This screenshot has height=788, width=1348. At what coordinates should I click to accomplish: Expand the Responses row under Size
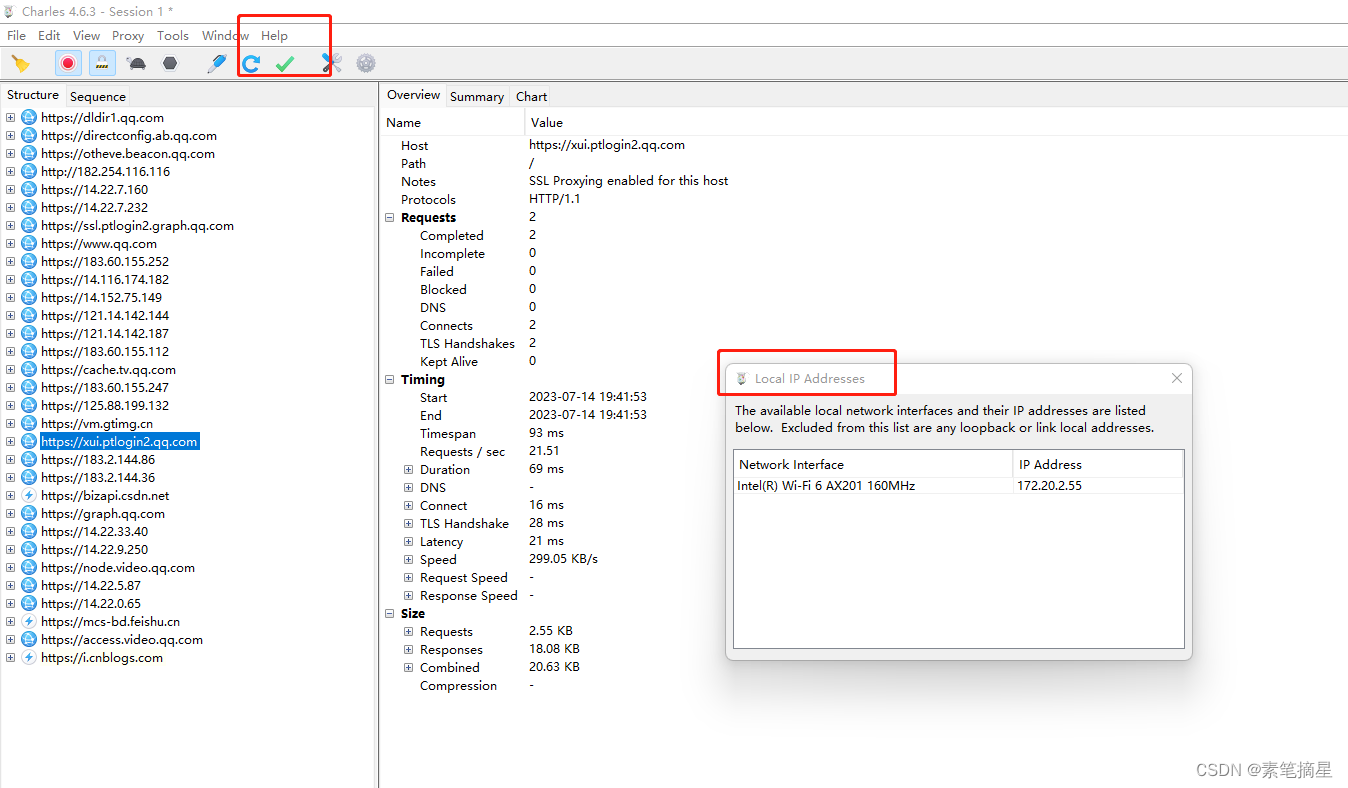click(x=409, y=649)
